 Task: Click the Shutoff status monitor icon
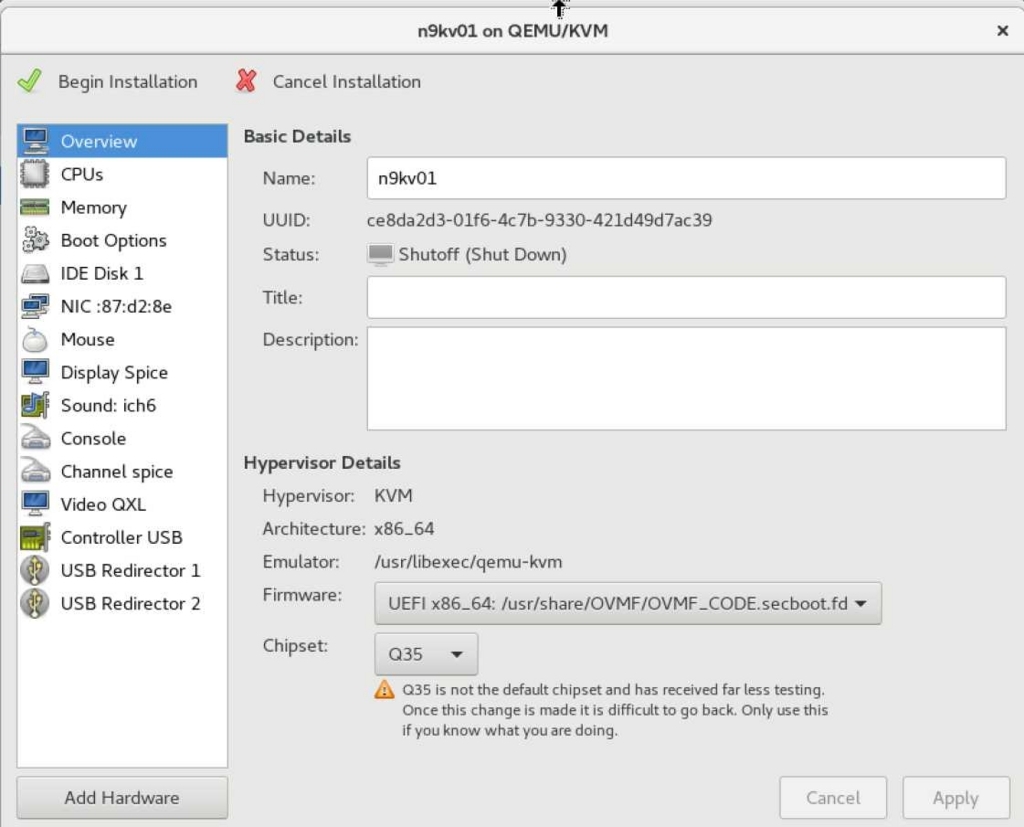coord(380,254)
